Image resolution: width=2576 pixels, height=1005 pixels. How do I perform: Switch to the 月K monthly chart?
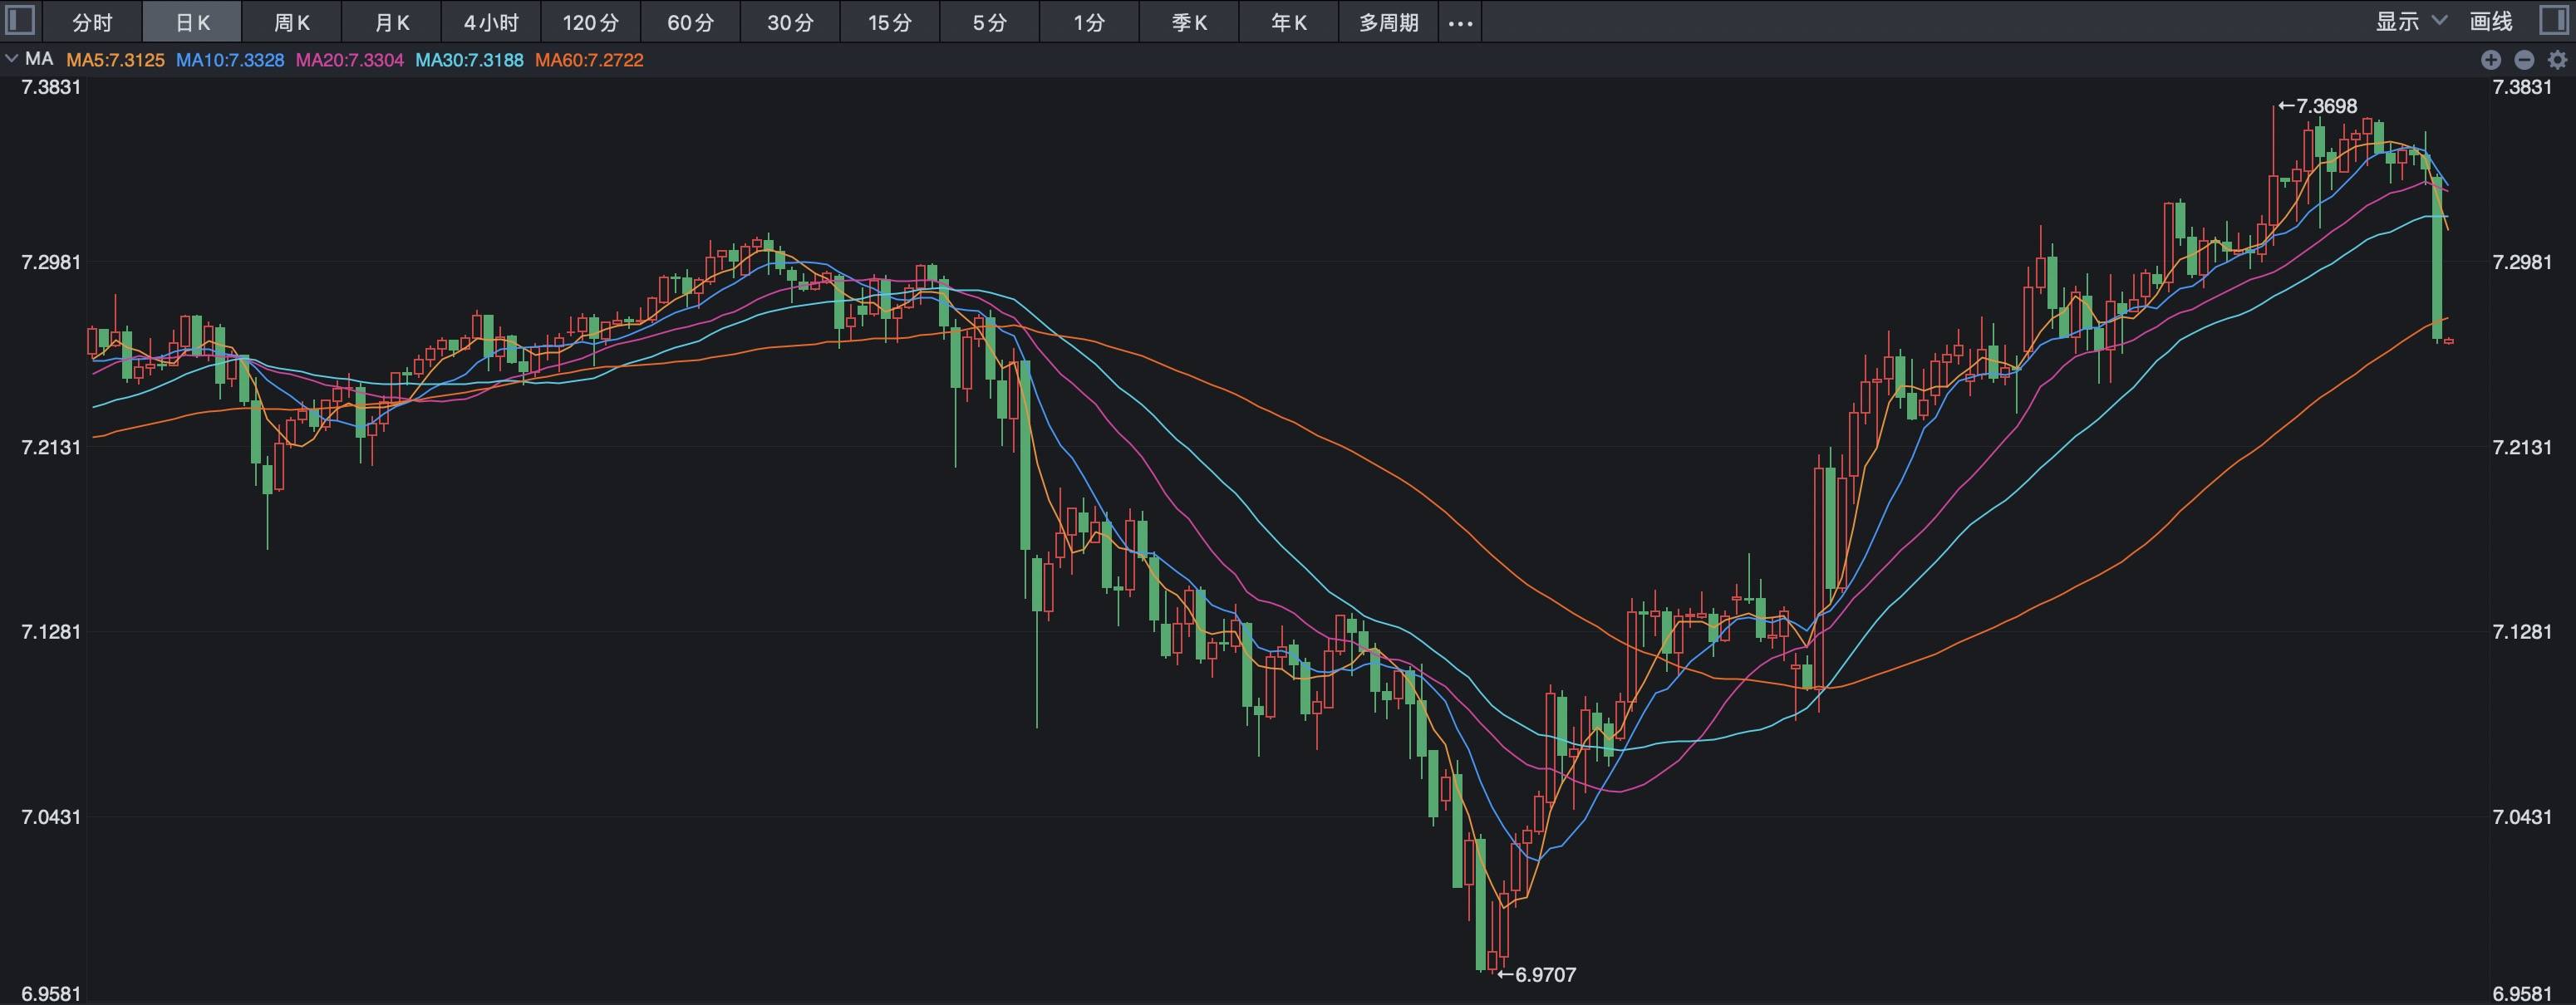(x=390, y=22)
